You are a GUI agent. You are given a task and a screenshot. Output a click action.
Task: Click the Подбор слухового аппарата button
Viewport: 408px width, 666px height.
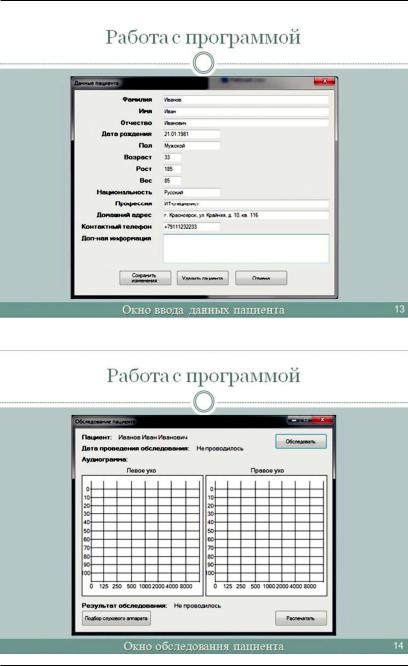click(116, 618)
